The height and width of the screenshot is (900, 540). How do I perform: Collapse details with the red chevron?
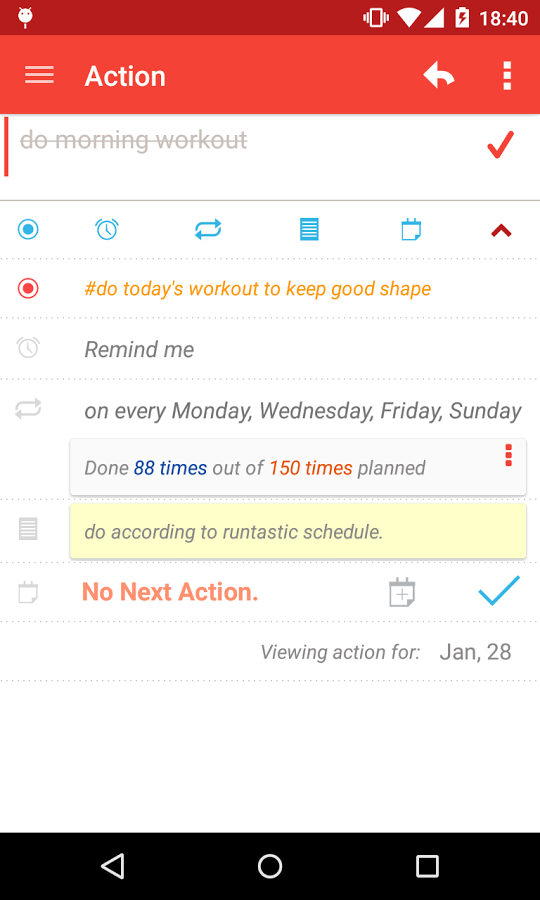coord(501,231)
